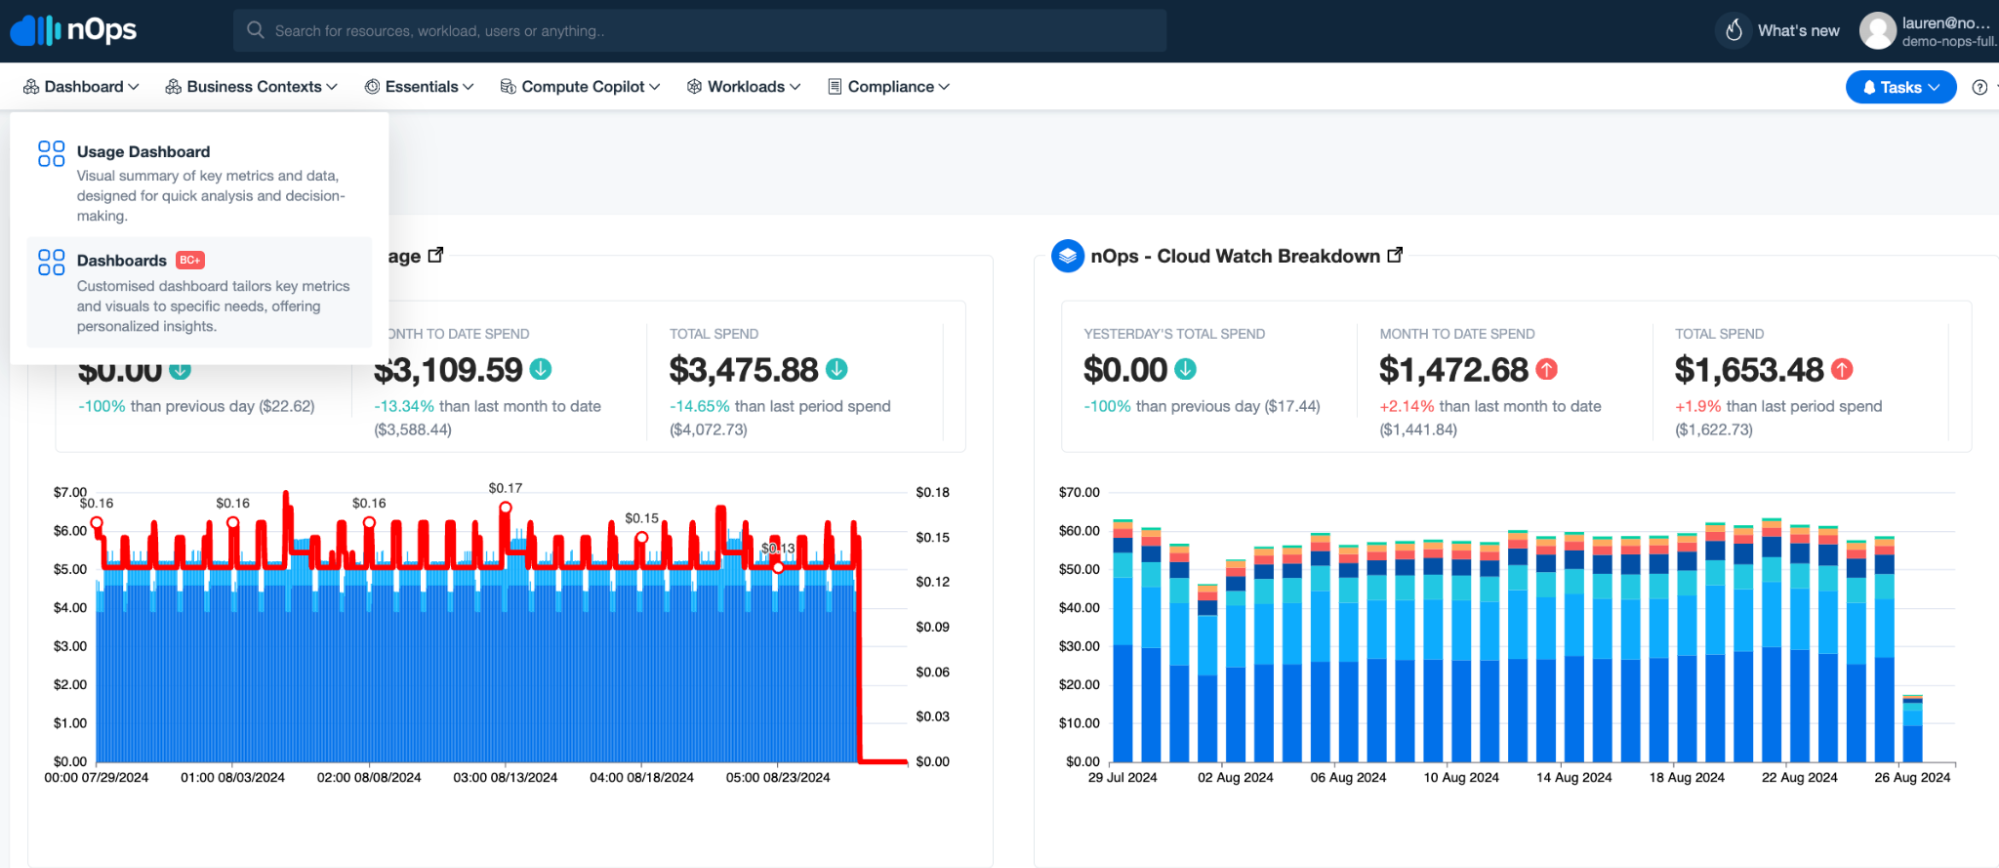Expand the Business Contexts chevron
The height and width of the screenshot is (868, 1999).
click(332, 87)
